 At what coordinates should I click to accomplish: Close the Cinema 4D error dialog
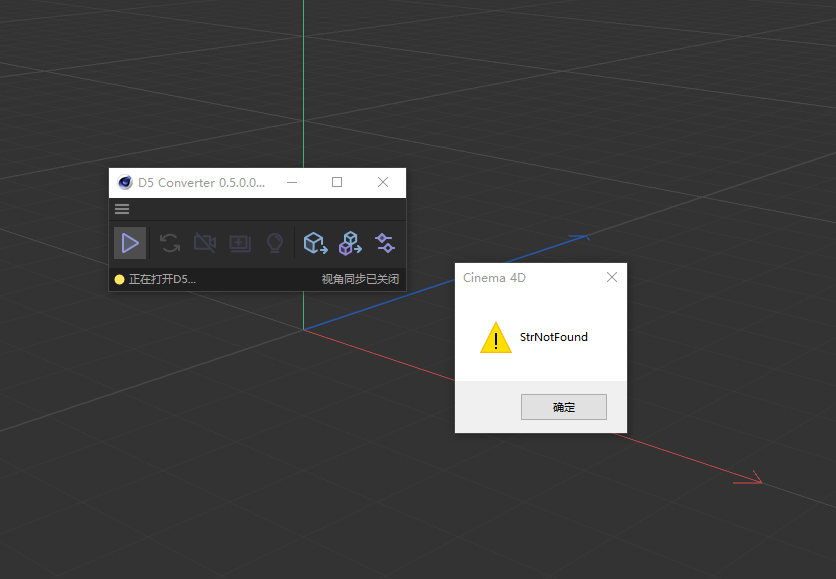pyautogui.click(x=612, y=277)
